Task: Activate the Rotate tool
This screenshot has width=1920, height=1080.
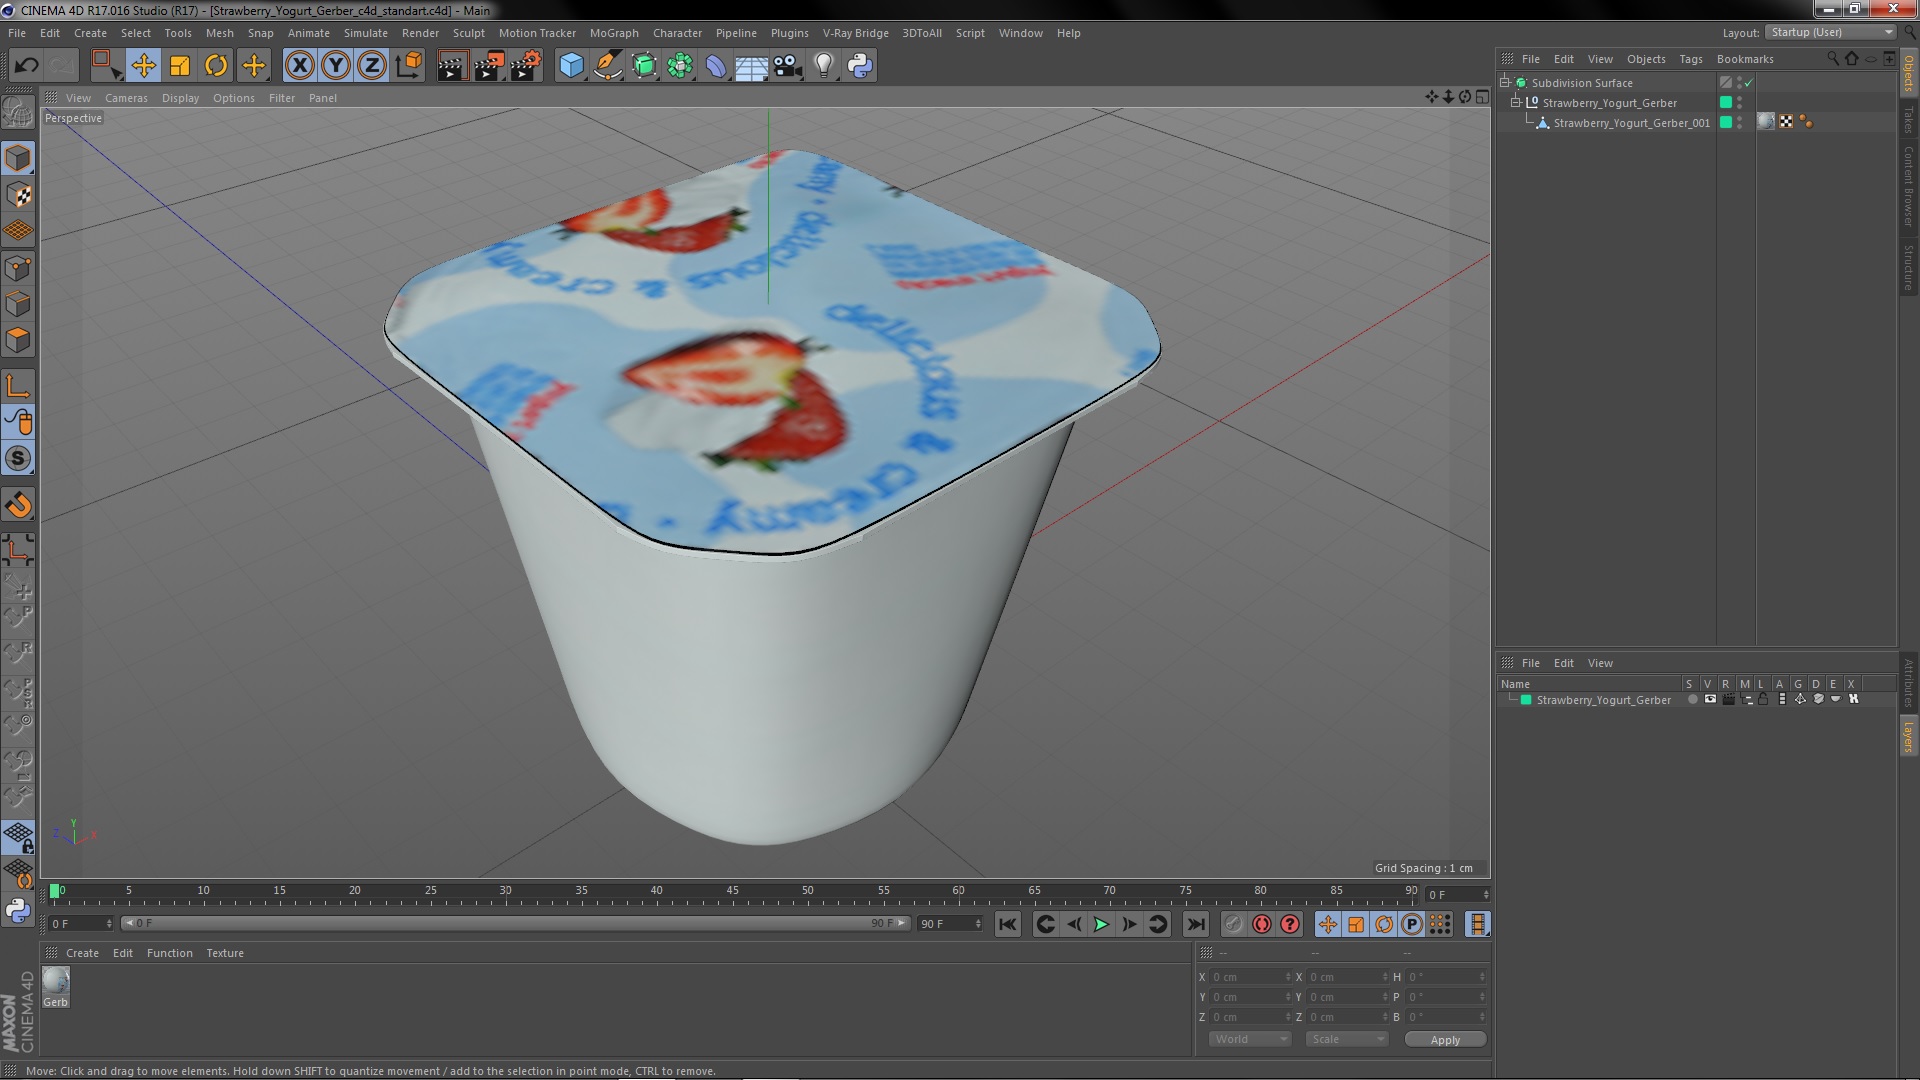Action: (x=216, y=66)
